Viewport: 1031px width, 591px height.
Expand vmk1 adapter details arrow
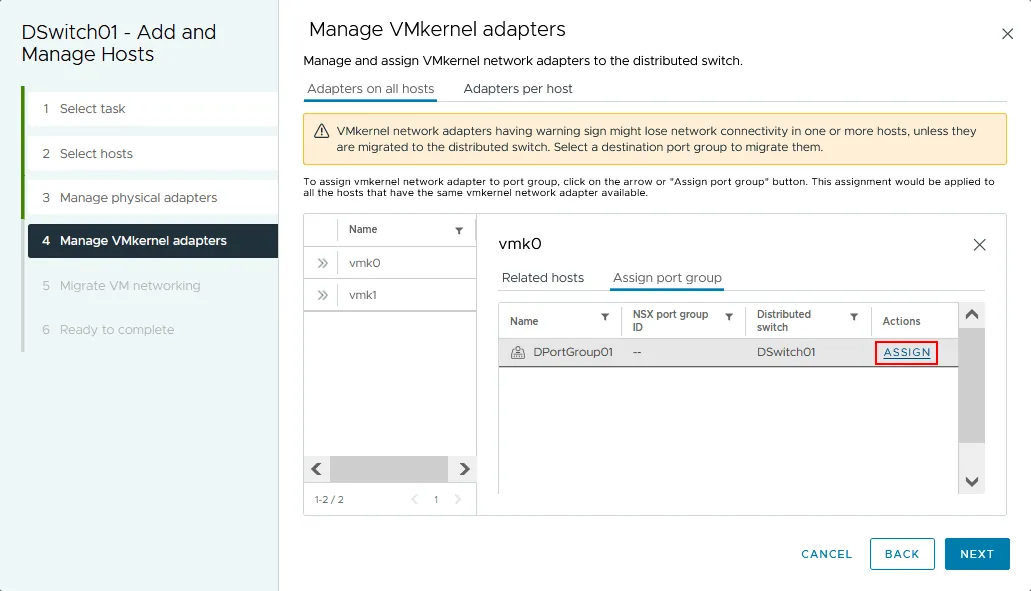pyautogui.click(x=322, y=295)
